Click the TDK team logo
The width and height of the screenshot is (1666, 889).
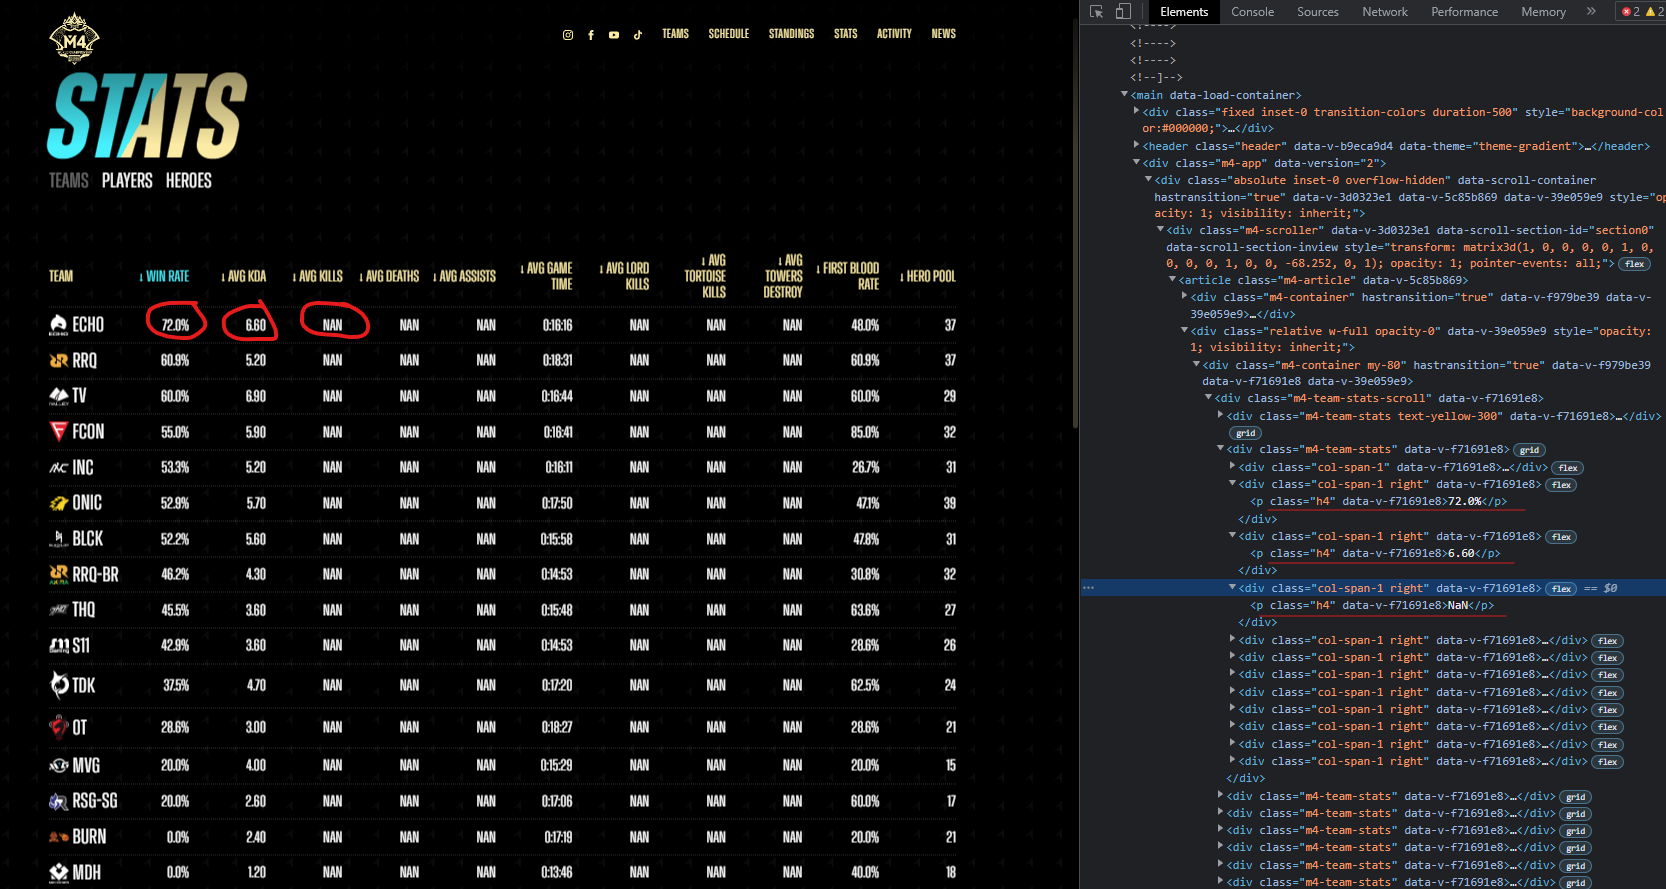point(59,684)
